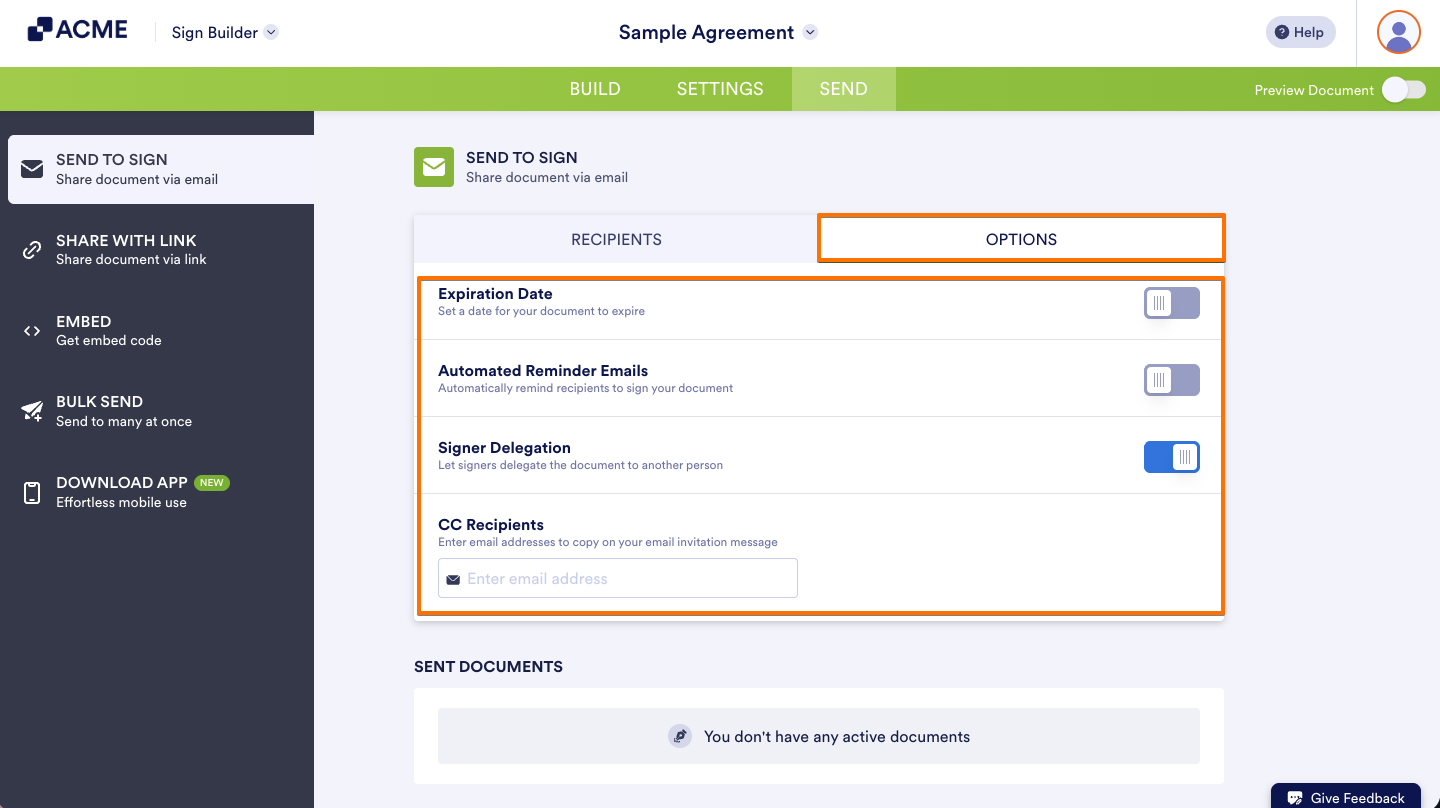The image size is (1440, 808).
Task: Click the NEW badge next to Download App
Action: tap(211, 482)
